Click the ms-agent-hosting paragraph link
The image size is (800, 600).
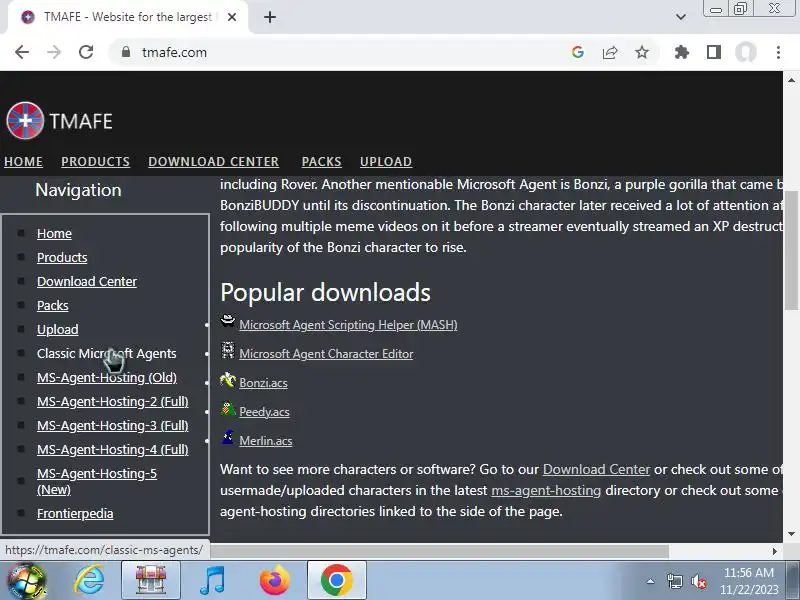(x=546, y=490)
